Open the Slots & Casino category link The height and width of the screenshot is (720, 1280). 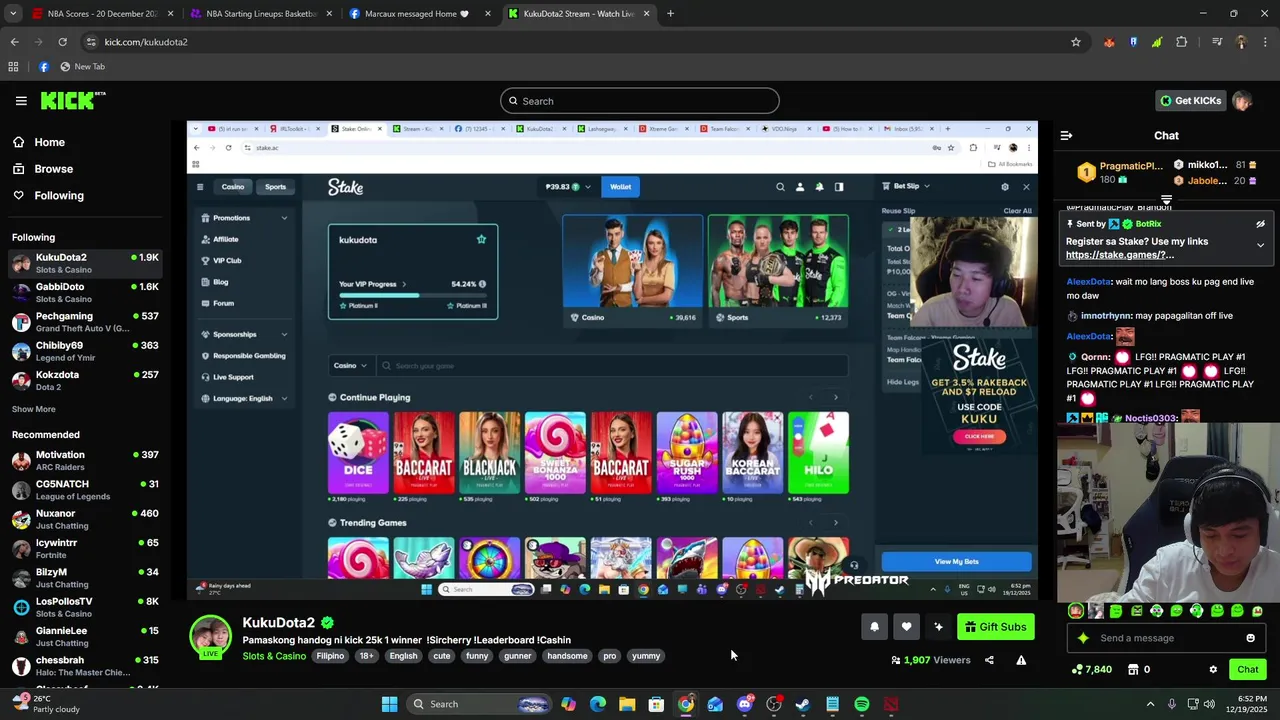[x=274, y=656]
